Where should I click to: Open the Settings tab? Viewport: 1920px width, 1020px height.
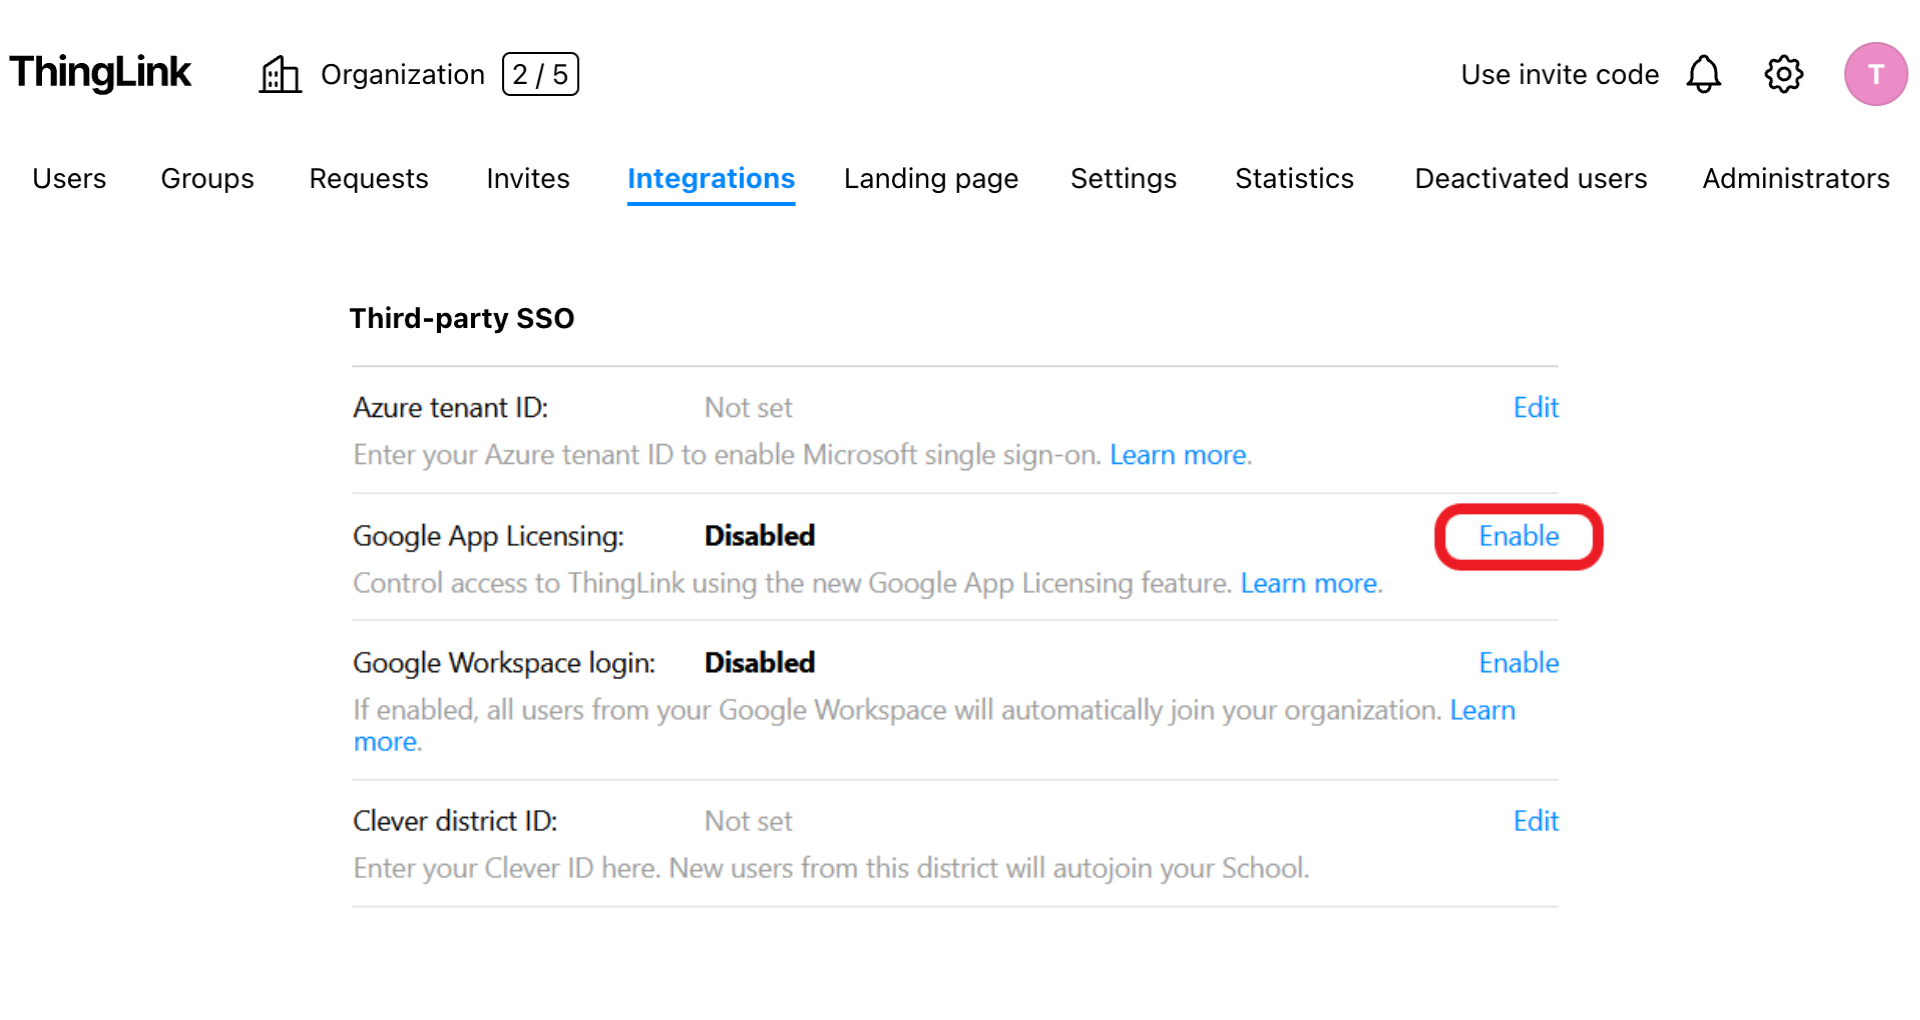coord(1123,179)
